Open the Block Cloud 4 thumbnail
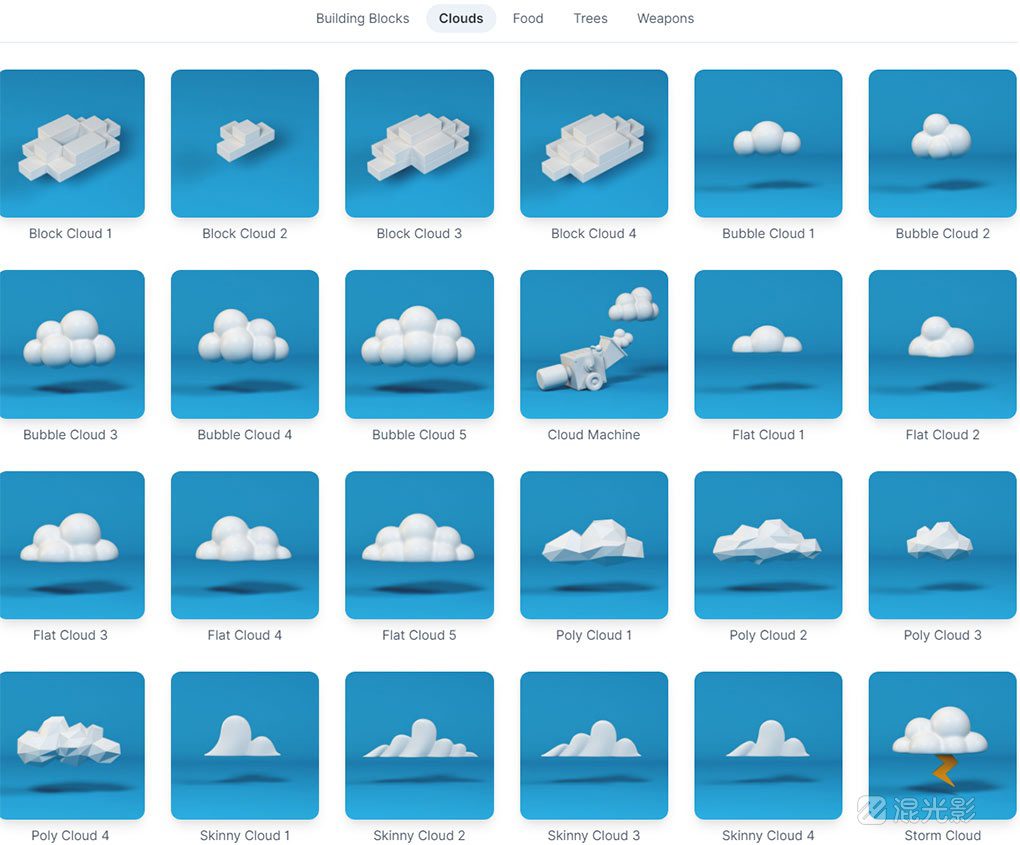 coord(594,143)
